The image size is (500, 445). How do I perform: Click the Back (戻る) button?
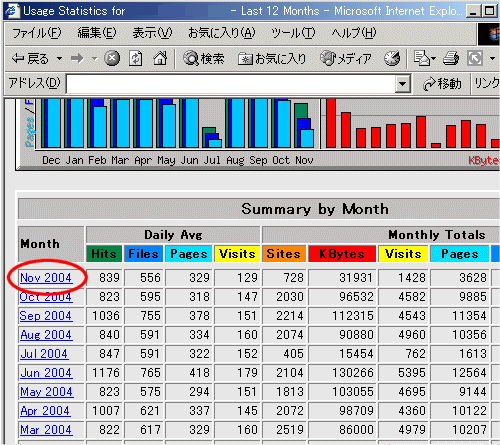30,59
